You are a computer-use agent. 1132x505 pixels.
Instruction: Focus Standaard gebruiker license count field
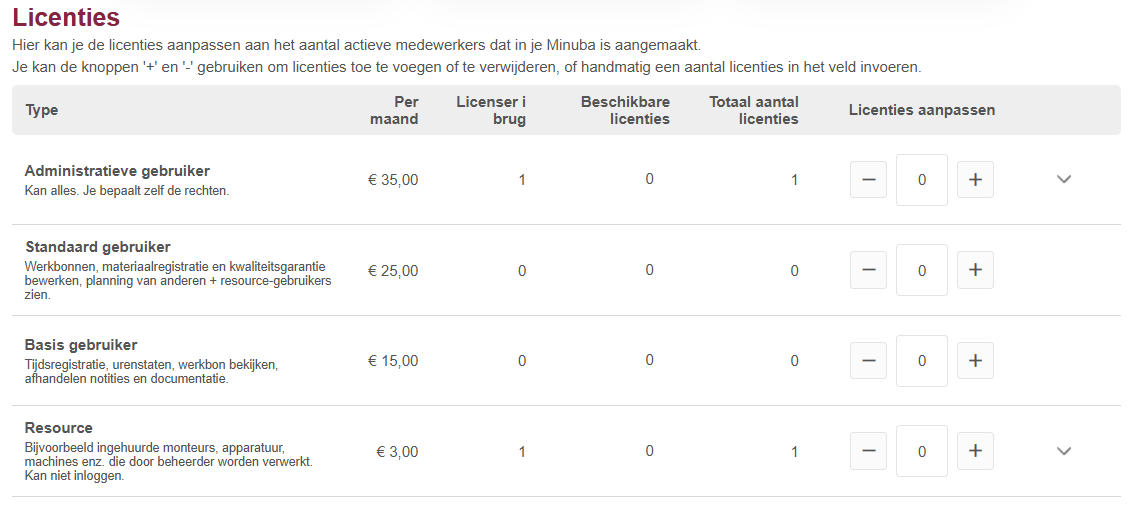921,270
